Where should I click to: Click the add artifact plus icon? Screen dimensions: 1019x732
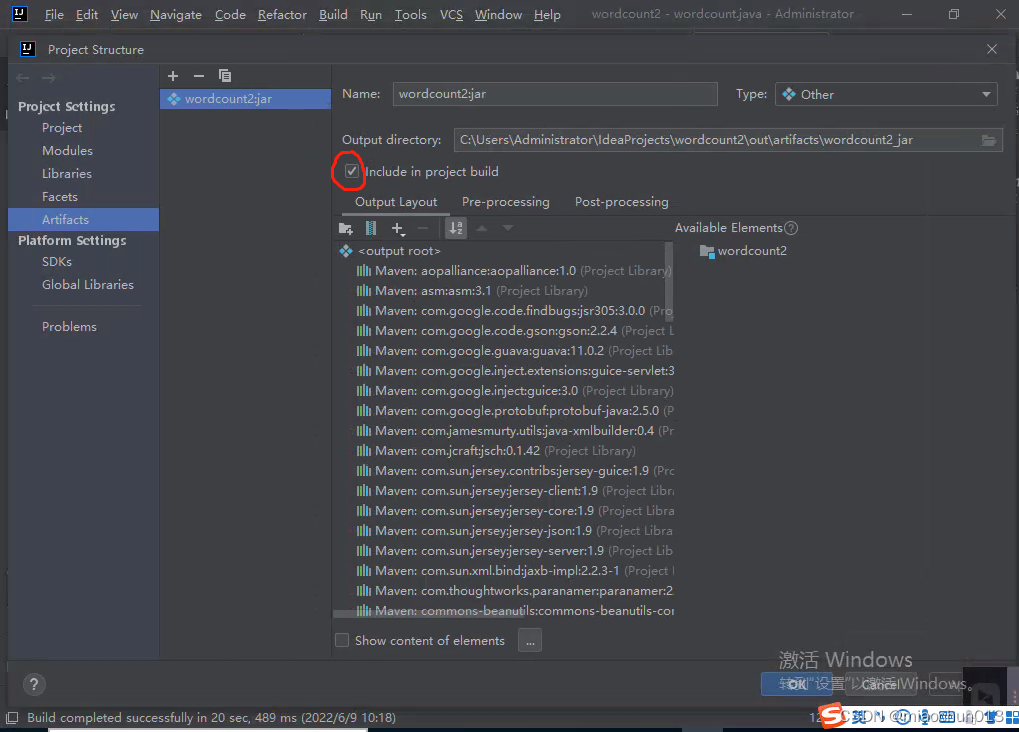pyautogui.click(x=173, y=76)
